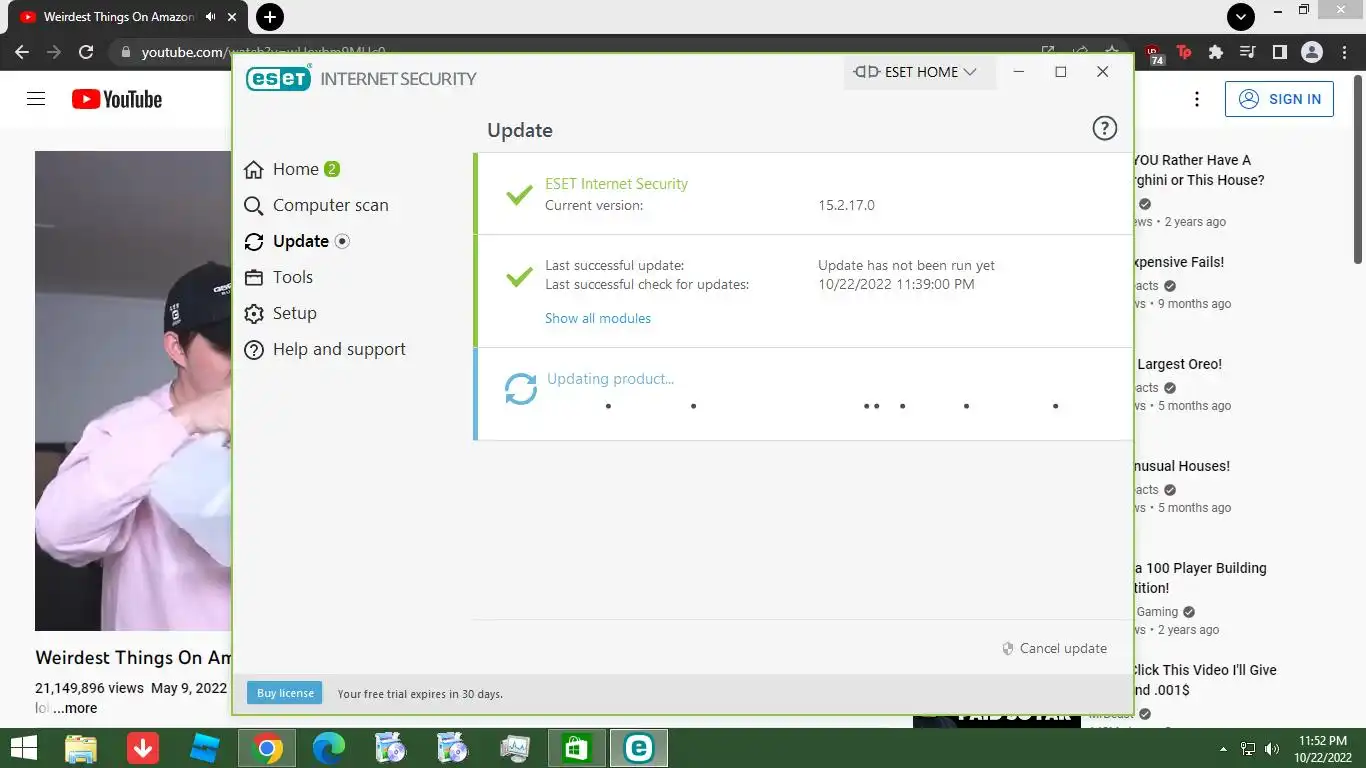Click the last check time 10/22/2022 11:39:00 PM

(896, 284)
